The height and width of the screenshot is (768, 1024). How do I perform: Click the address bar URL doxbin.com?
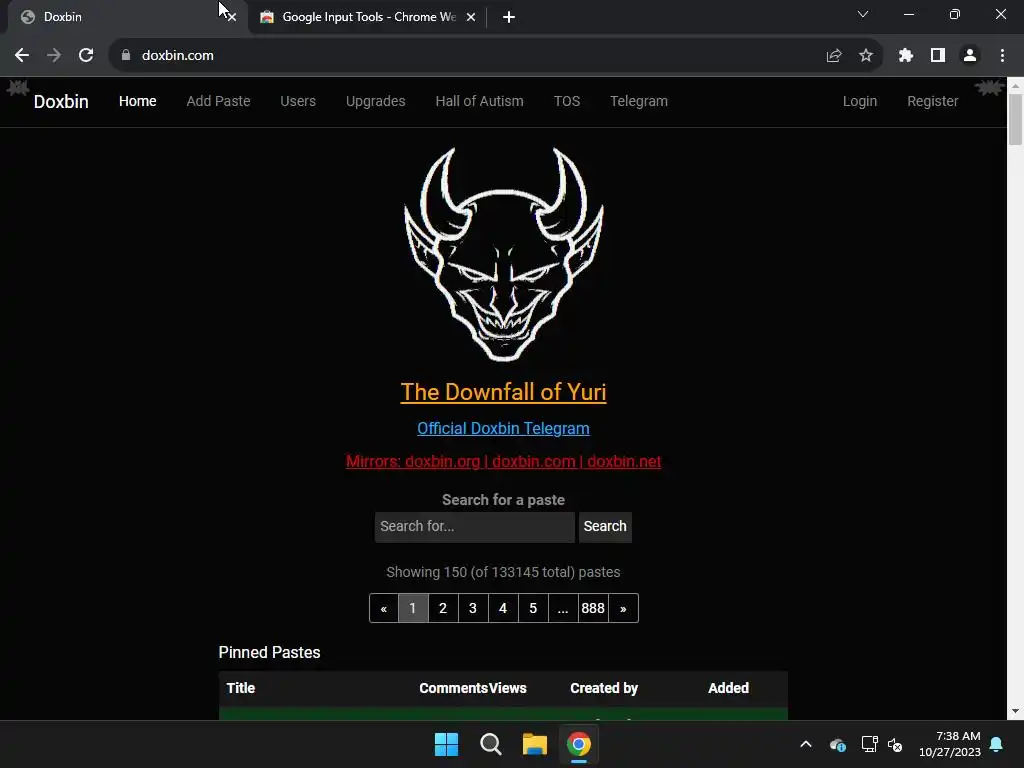pos(178,56)
